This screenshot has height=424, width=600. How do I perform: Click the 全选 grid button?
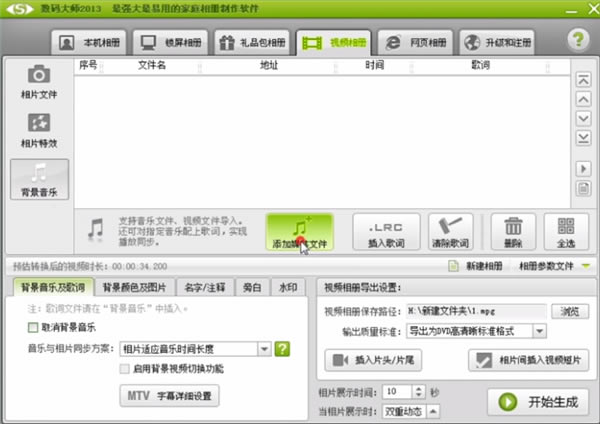tap(566, 232)
